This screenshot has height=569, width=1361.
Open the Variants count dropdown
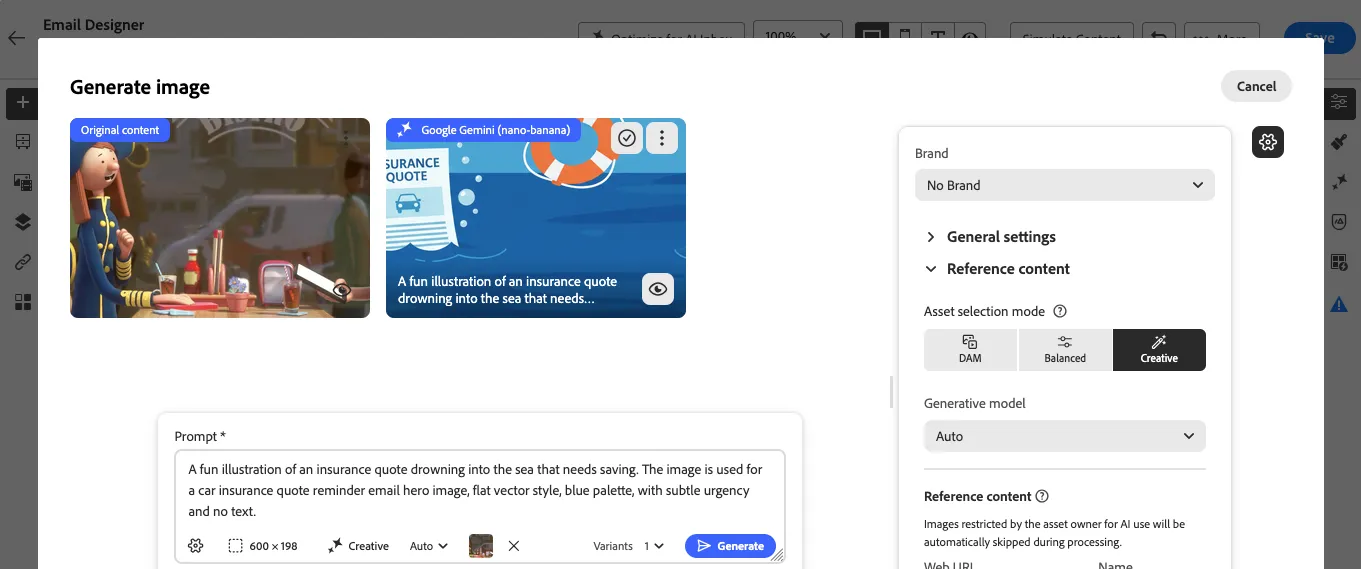[x=653, y=546]
